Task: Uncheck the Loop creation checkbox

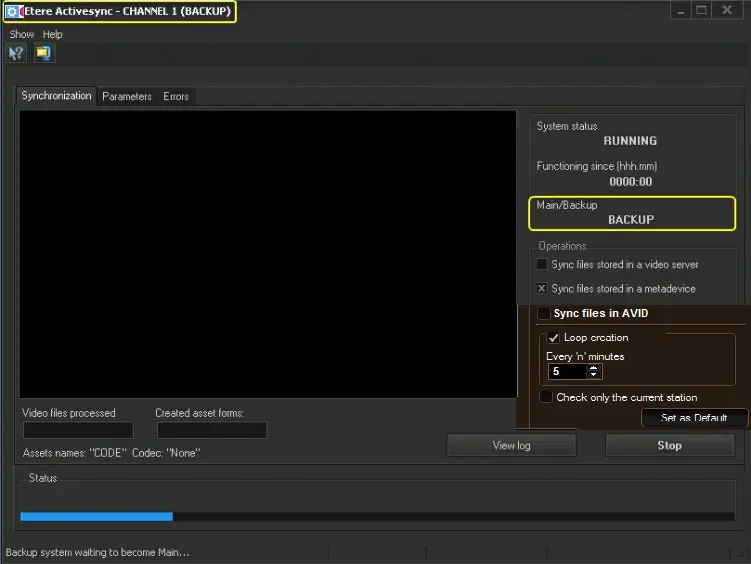Action: 553,338
